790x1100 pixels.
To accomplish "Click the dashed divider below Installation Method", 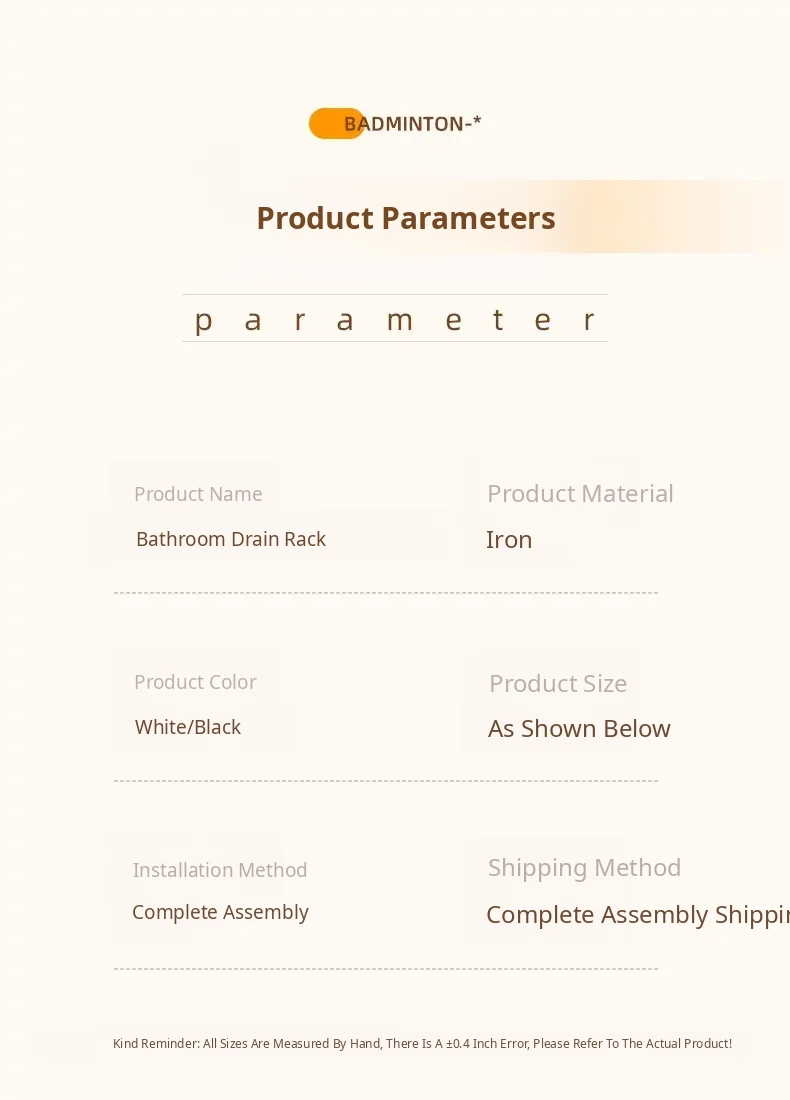I will click(x=385, y=969).
